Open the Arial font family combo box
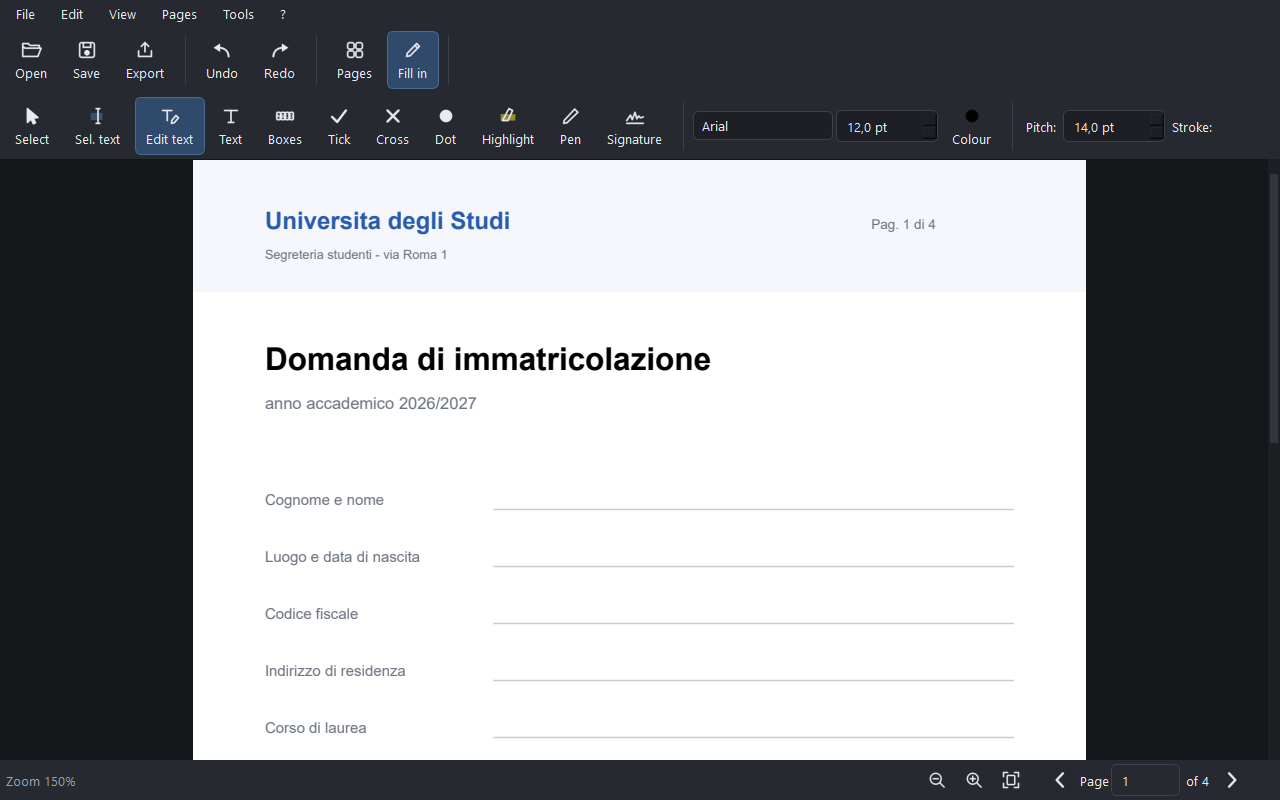This screenshot has height=800, width=1280. (x=763, y=126)
